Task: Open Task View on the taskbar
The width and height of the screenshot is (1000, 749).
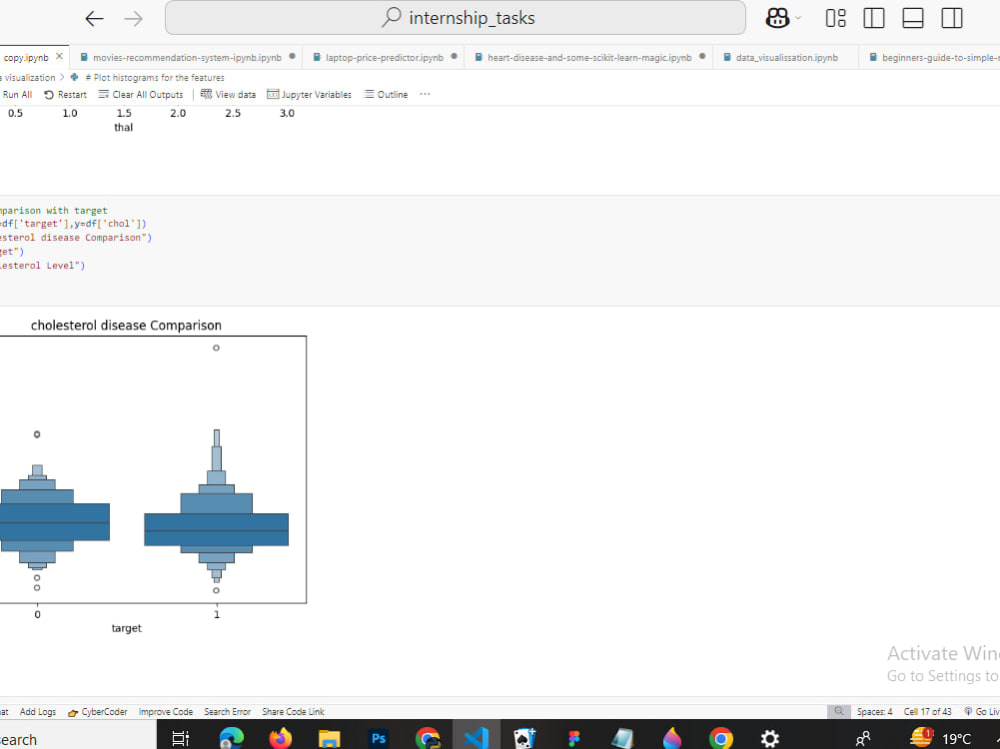Action: coord(181,738)
